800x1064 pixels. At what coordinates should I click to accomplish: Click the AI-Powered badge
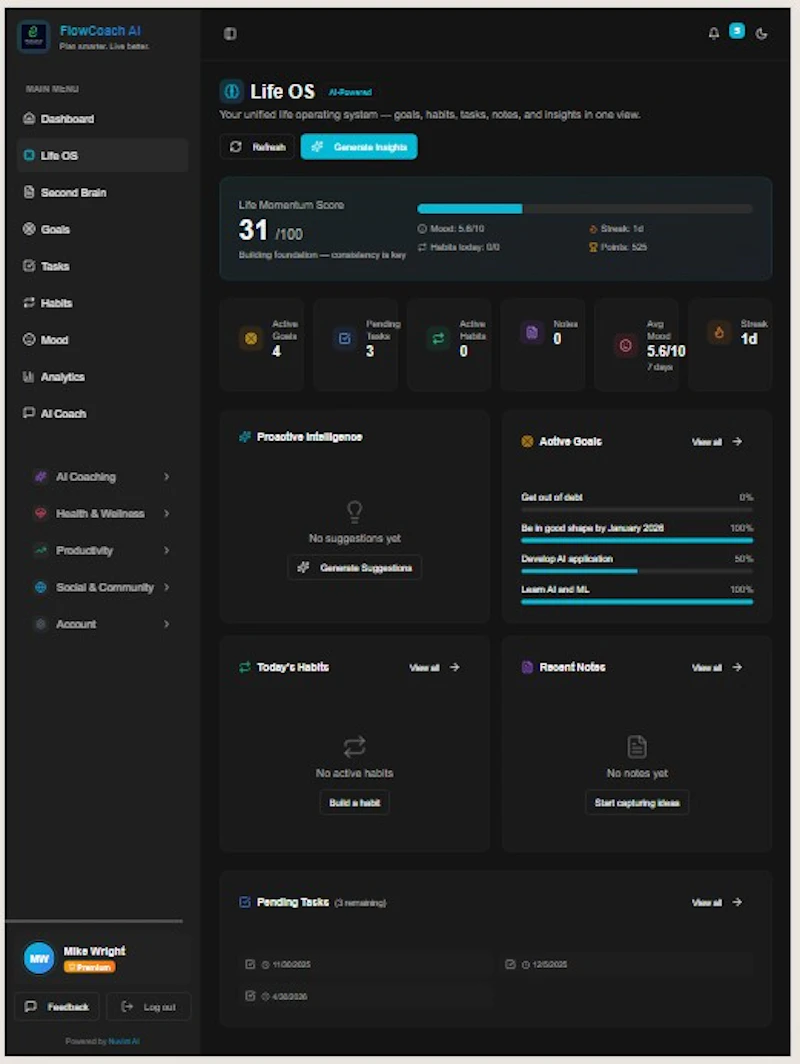(x=350, y=92)
